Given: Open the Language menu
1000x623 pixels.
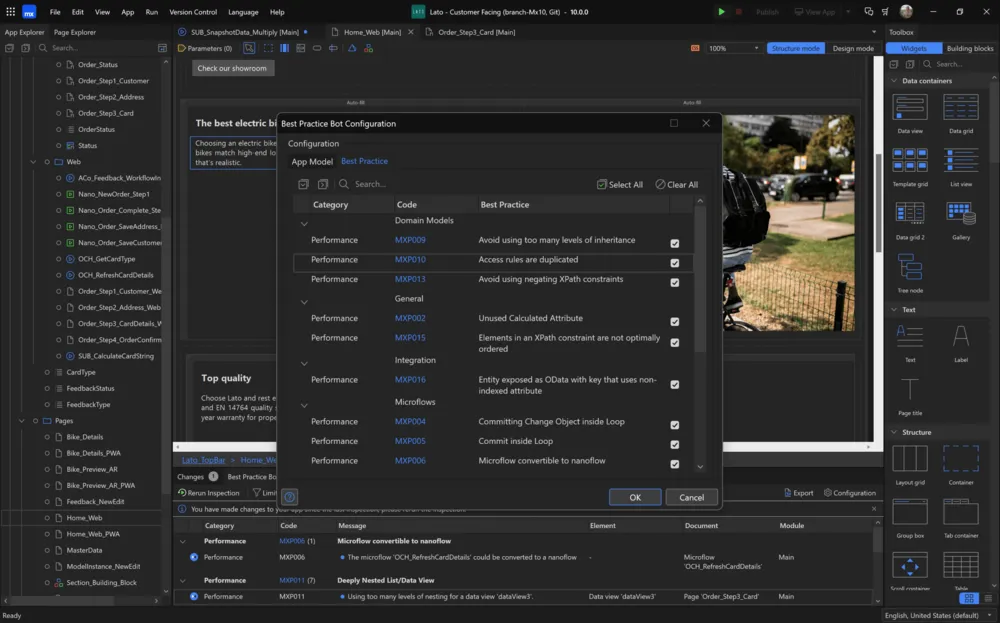Looking at the screenshot, I should (243, 11).
